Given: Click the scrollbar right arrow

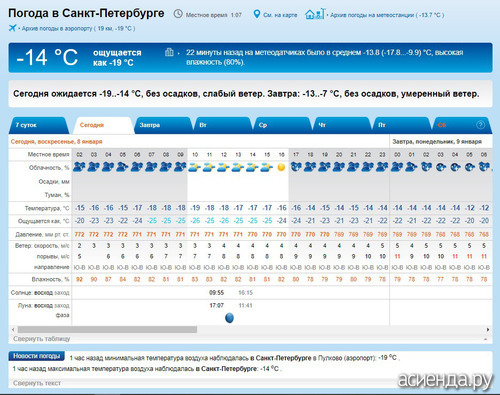Looking at the screenshot, I should point(488,330).
